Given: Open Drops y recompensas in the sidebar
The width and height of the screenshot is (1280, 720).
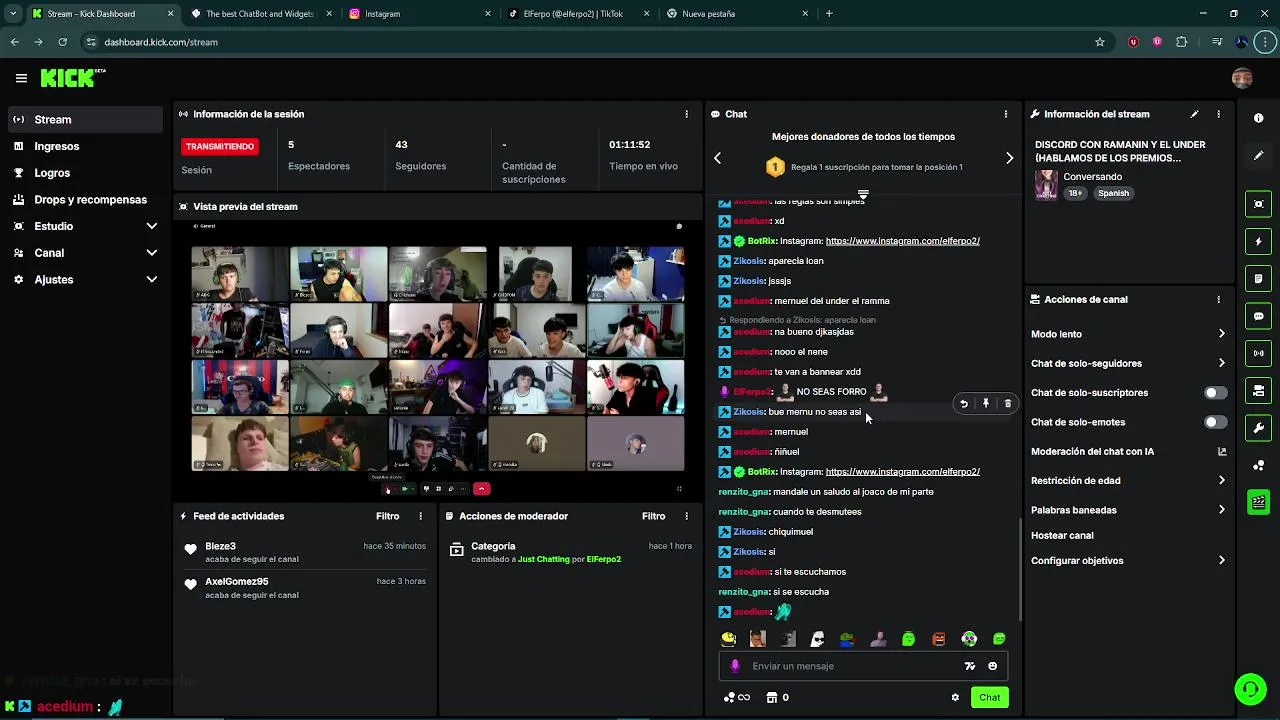Looking at the screenshot, I should point(85,200).
